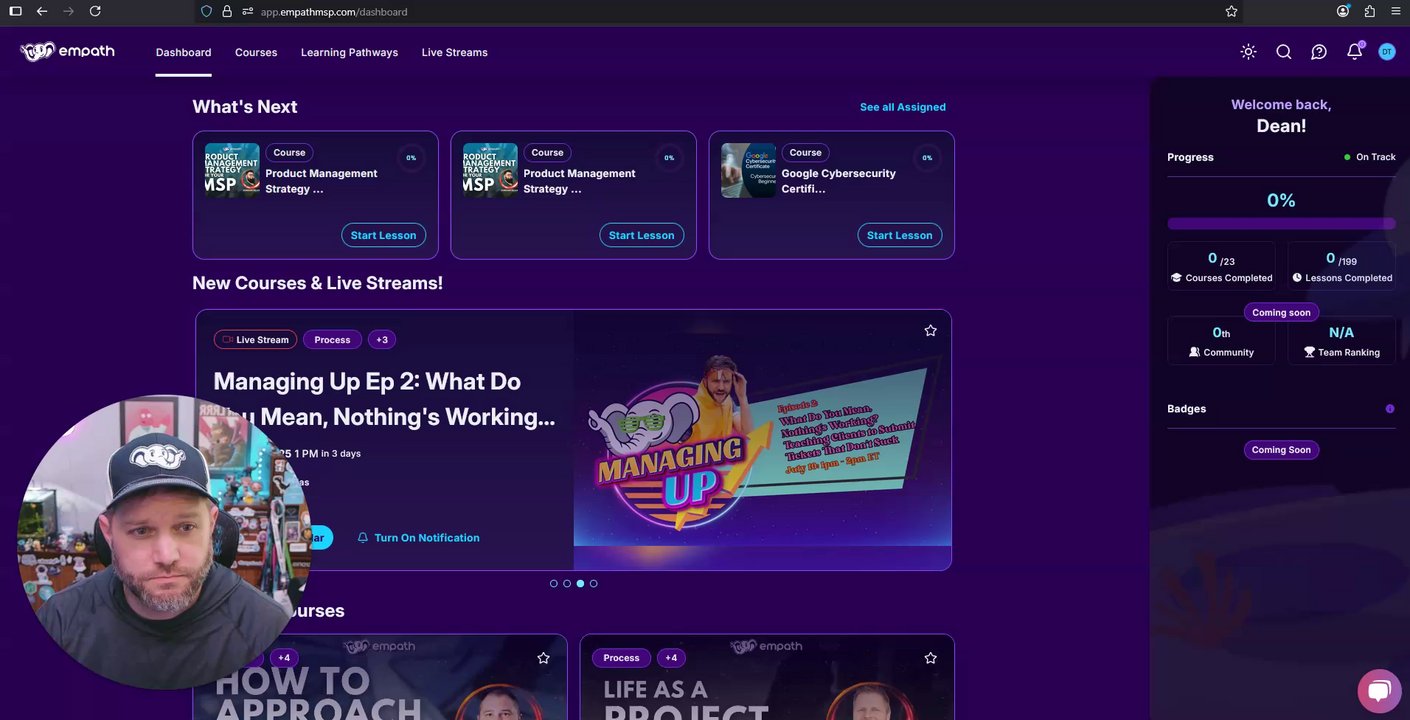Select the first carousel dot
1410x720 pixels.
554,584
